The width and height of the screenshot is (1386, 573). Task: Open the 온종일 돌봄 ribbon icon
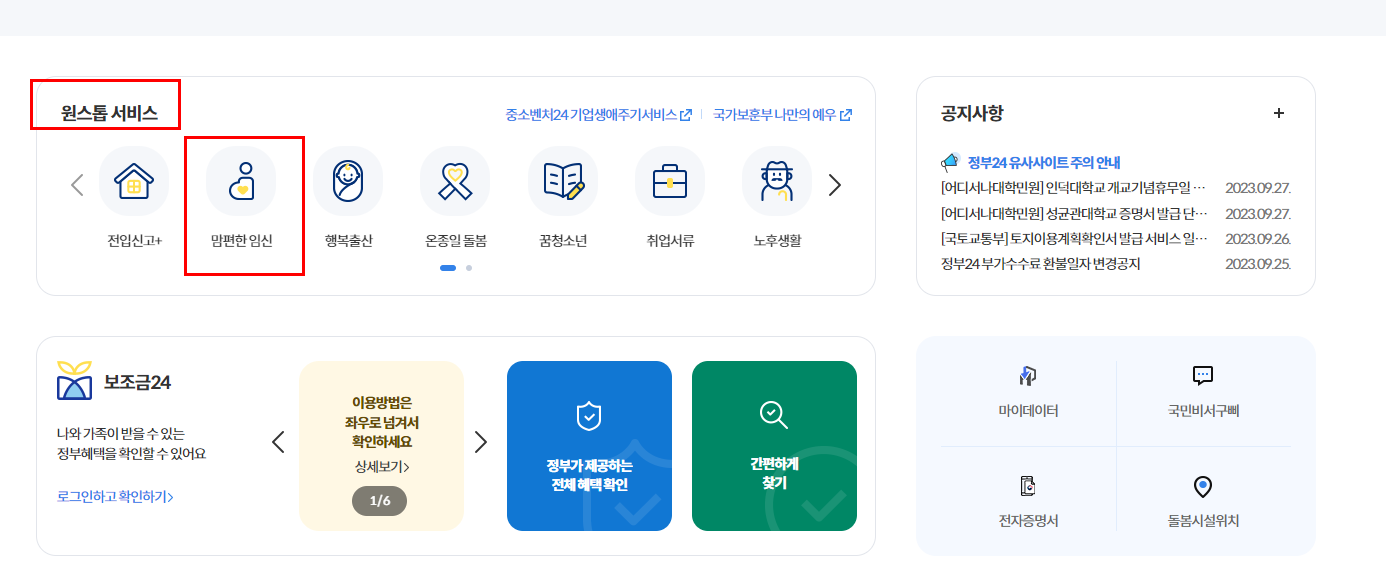click(x=455, y=181)
